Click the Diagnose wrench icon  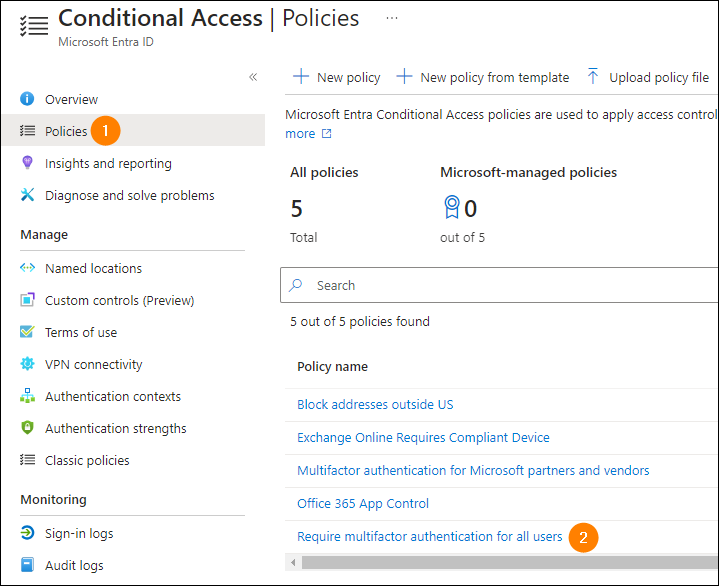27,195
